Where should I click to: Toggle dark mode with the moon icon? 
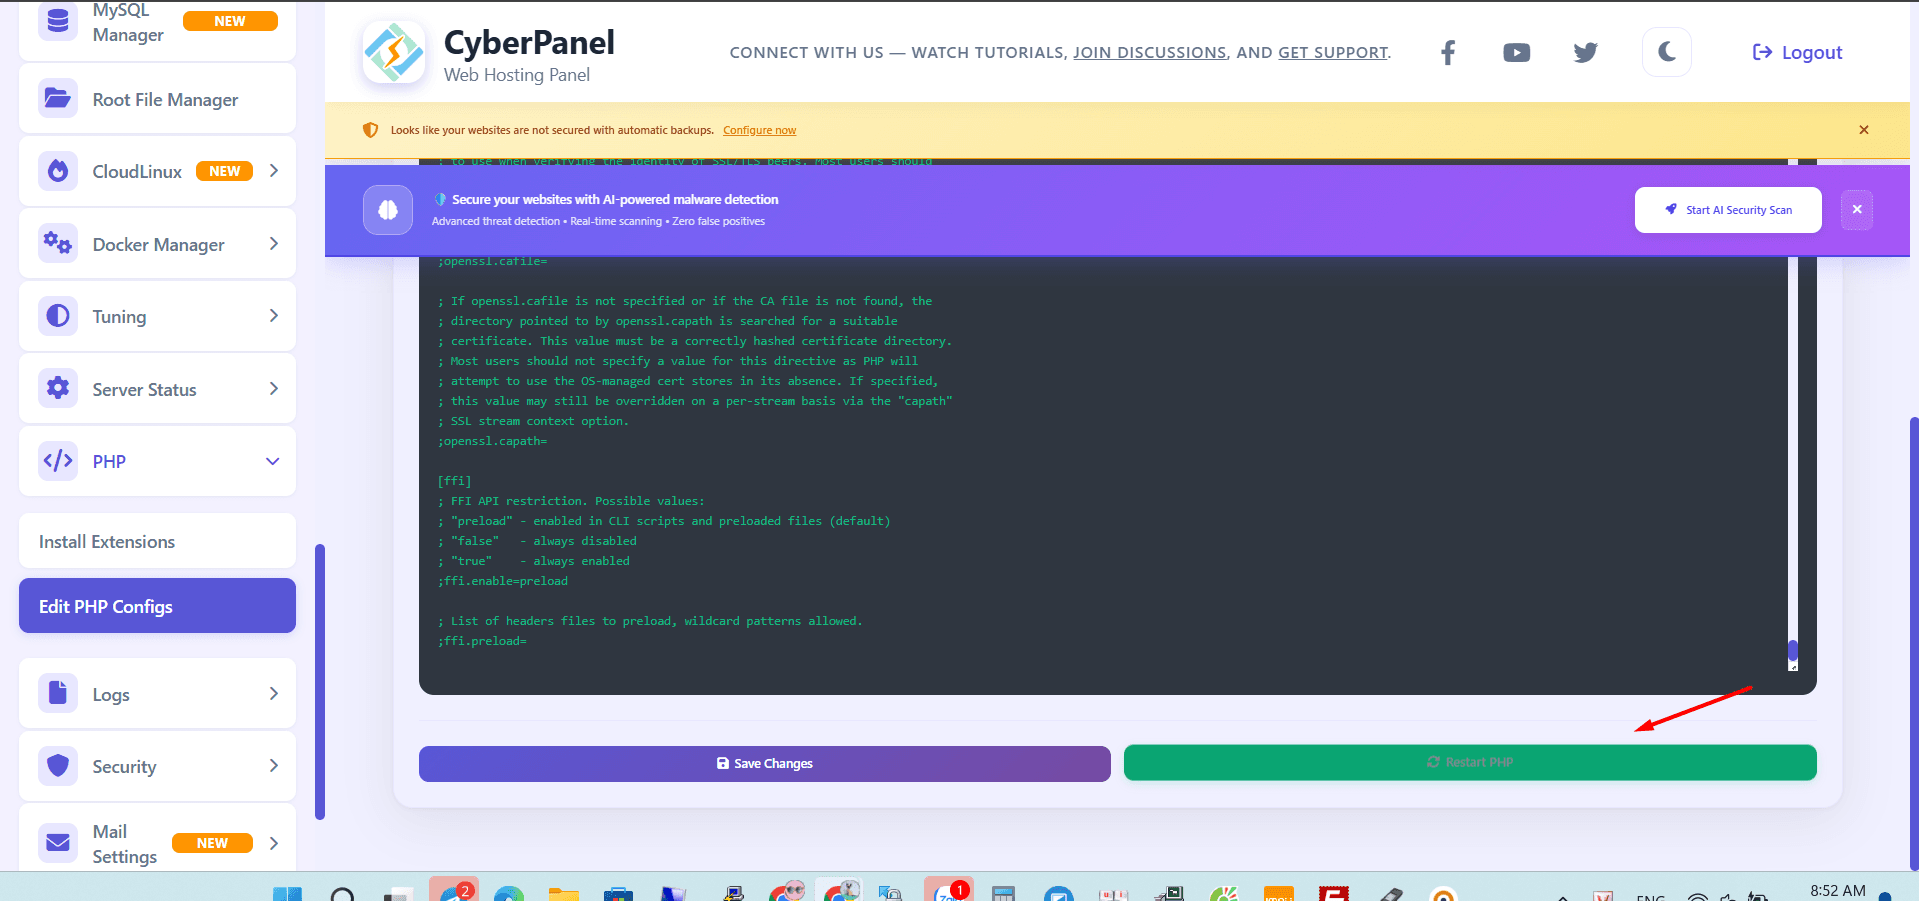tap(1666, 52)
